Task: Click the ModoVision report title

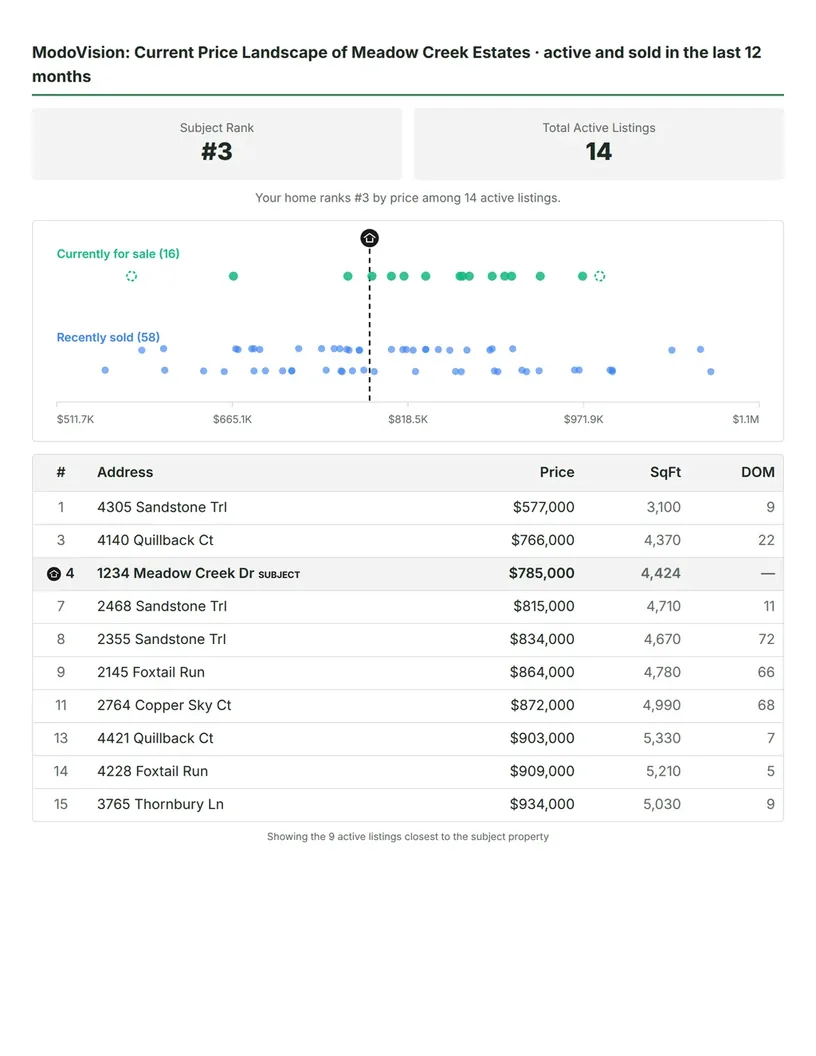Action: [397, 64]
